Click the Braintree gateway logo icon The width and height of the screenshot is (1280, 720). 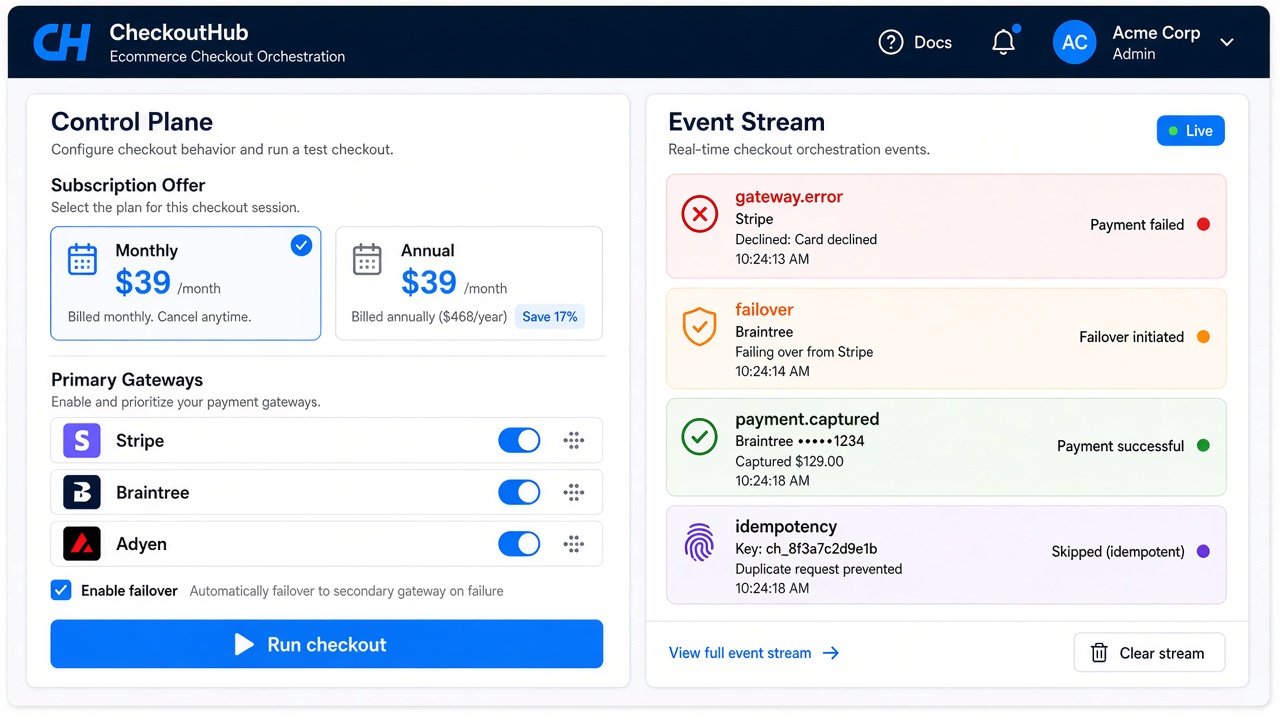(x=82, y=492)
